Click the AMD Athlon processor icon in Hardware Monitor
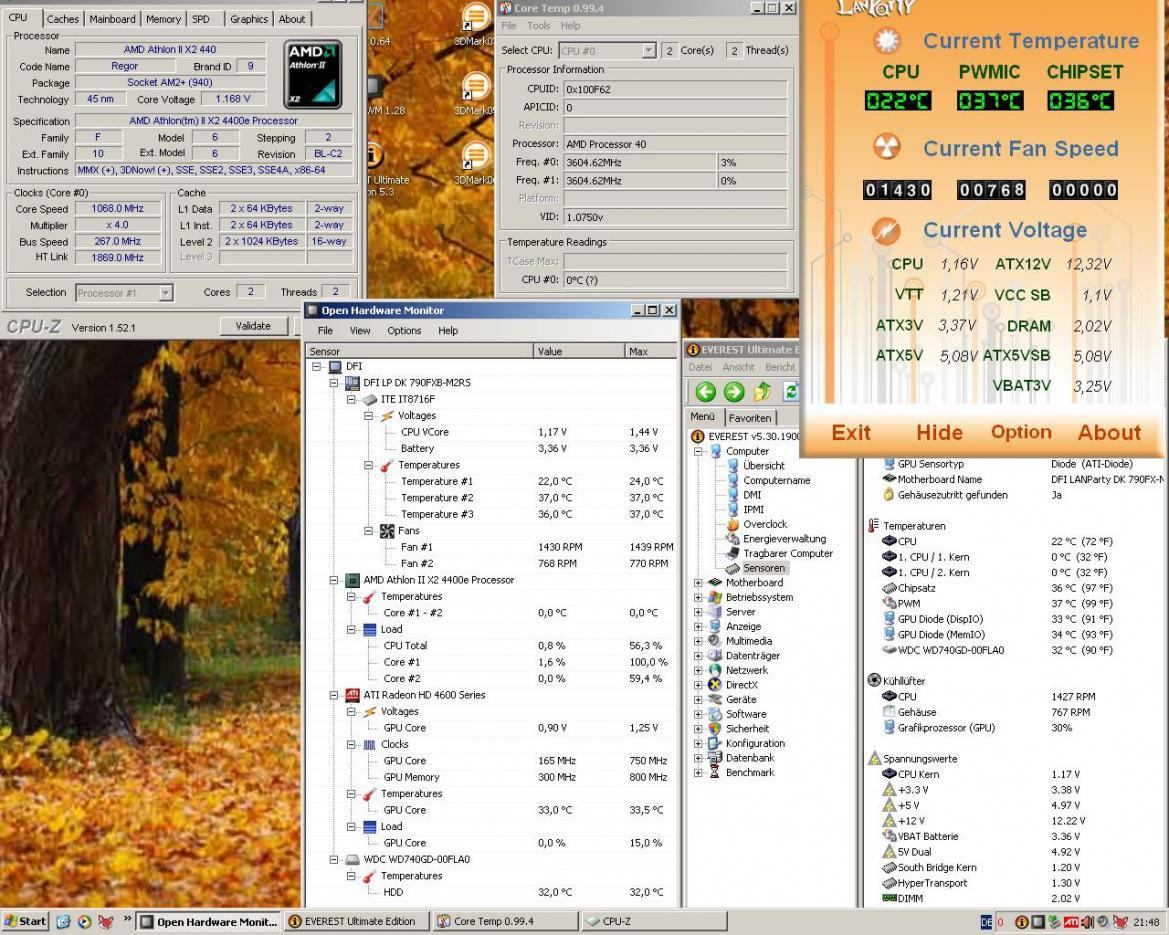Screen dimensions: 1169x935 [x=353, y=580]
